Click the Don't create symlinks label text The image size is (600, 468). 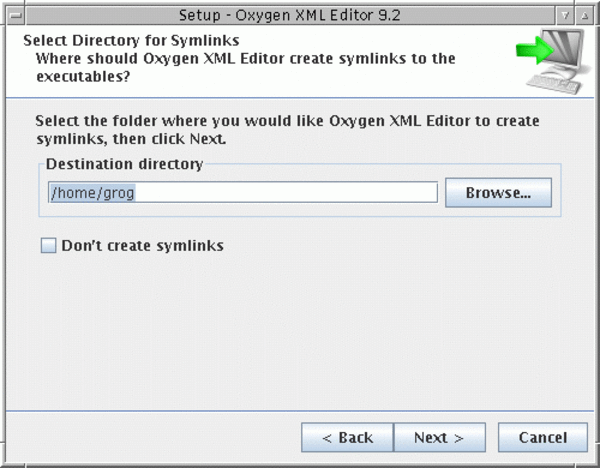142,246
